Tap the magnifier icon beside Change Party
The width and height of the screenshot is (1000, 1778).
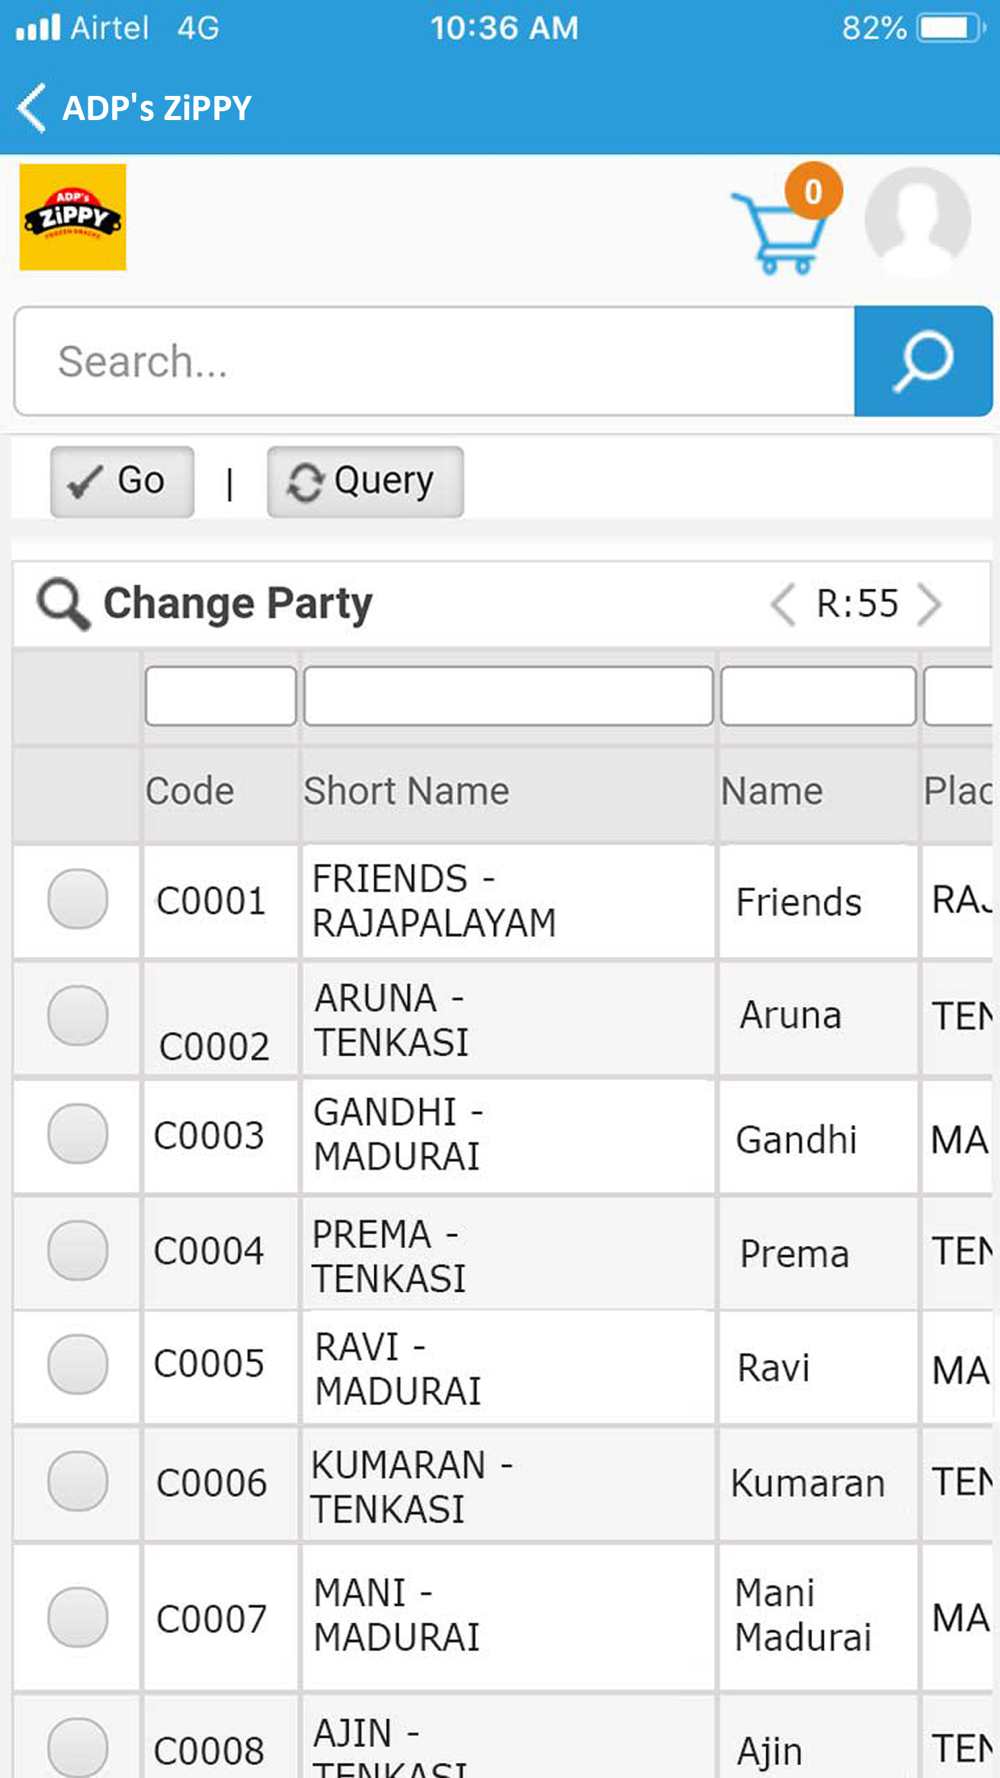63,604
